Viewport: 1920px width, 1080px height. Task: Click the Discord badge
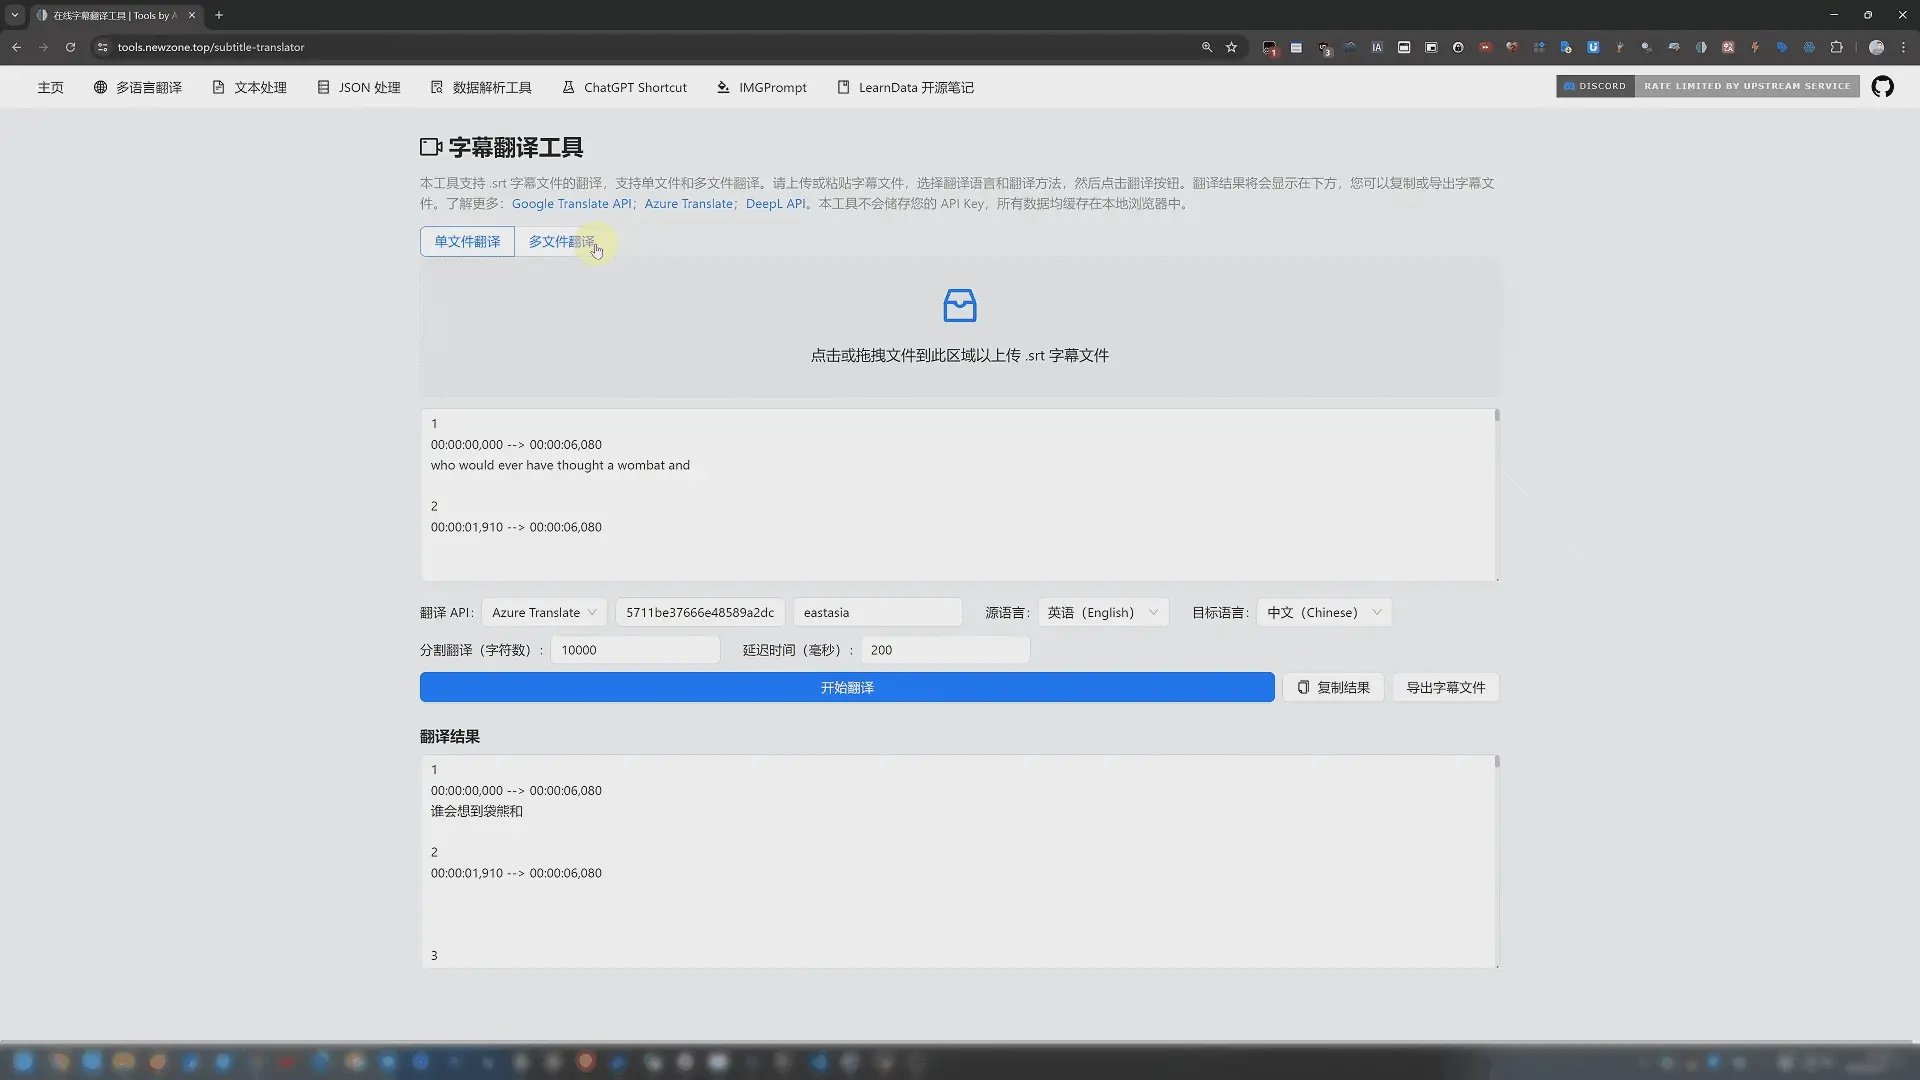tap(1595, 86)
